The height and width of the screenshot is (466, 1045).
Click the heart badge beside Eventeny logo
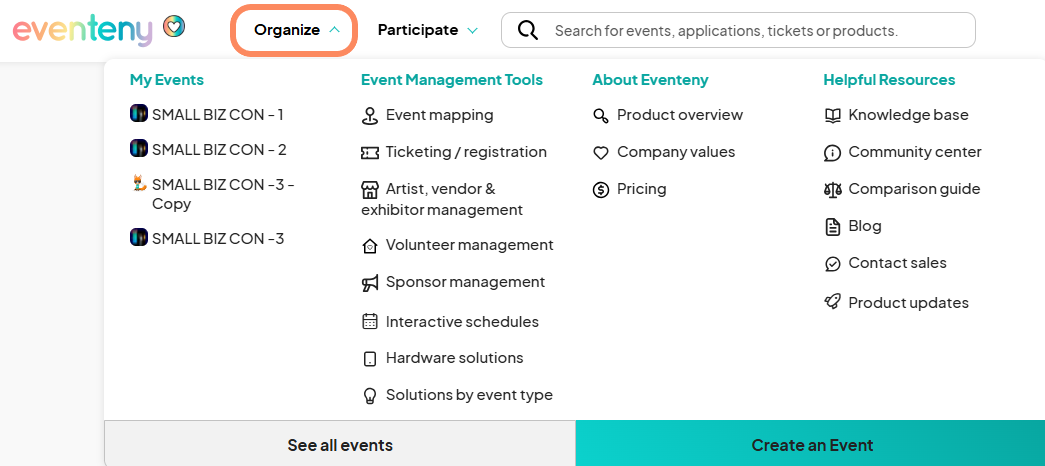(x=174, y=27)
